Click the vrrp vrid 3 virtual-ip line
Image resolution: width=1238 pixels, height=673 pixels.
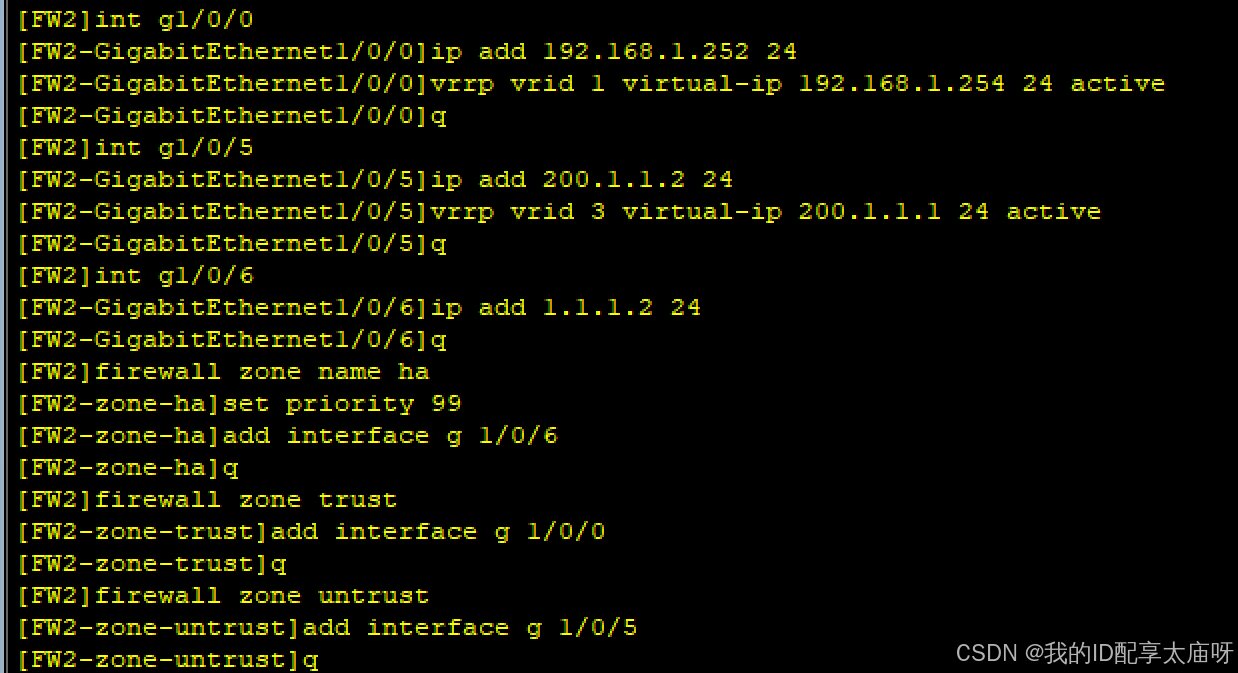click(559, 212)
